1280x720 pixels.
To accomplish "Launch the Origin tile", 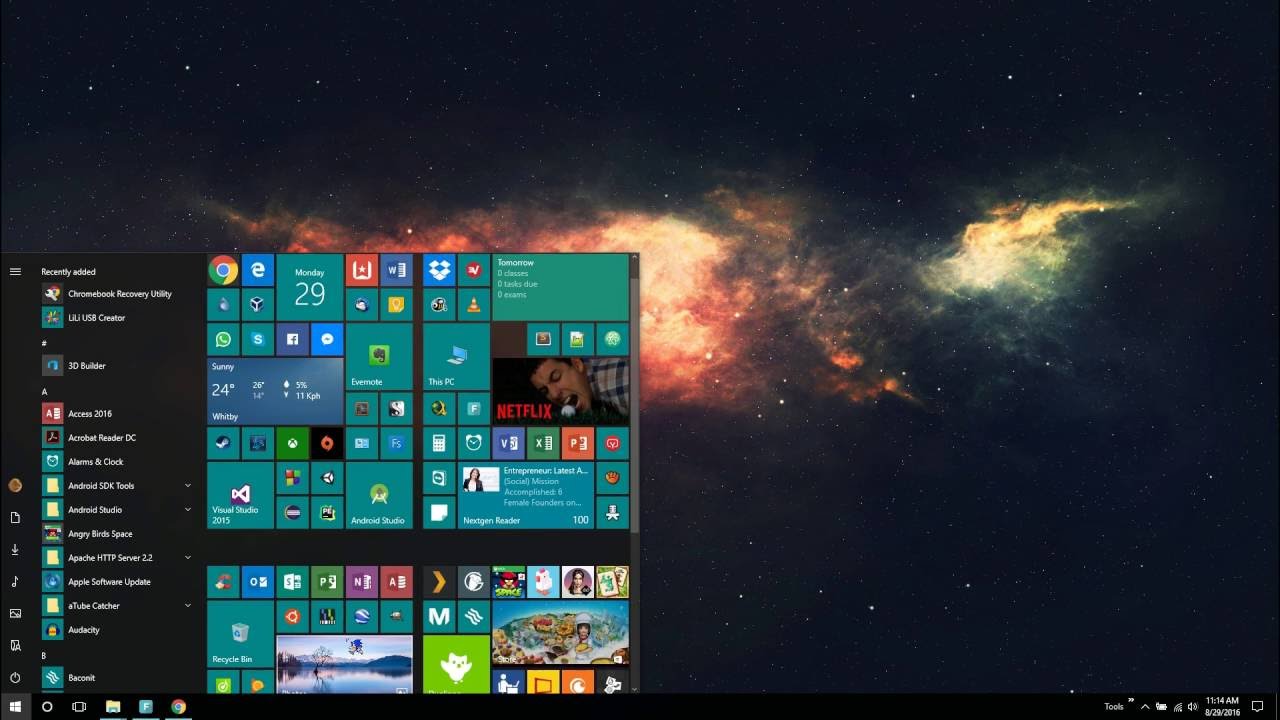I will 327,443.
